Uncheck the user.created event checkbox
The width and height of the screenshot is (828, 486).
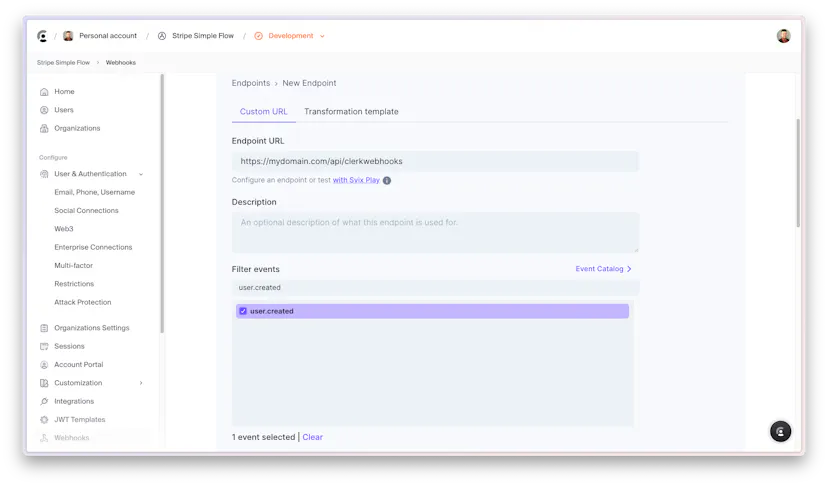click(243, 311)
